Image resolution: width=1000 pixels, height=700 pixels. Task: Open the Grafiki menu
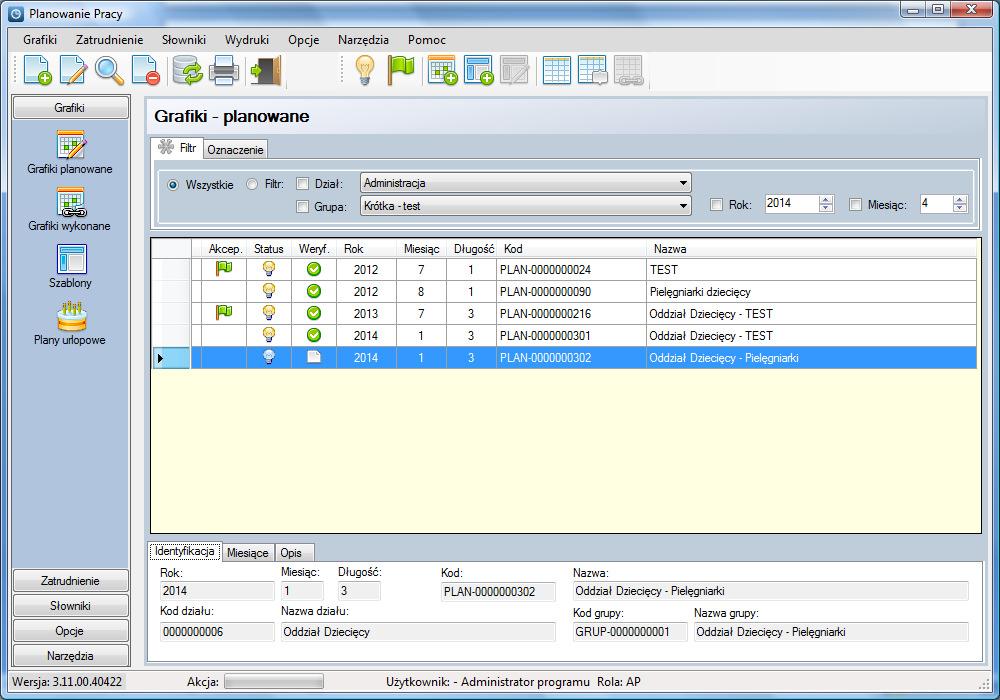[40, 40]
